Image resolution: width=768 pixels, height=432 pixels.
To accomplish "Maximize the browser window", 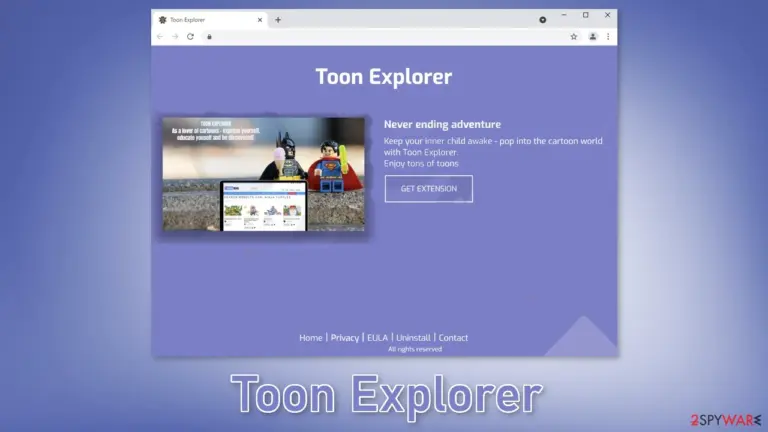I will [x=586, y=15].
